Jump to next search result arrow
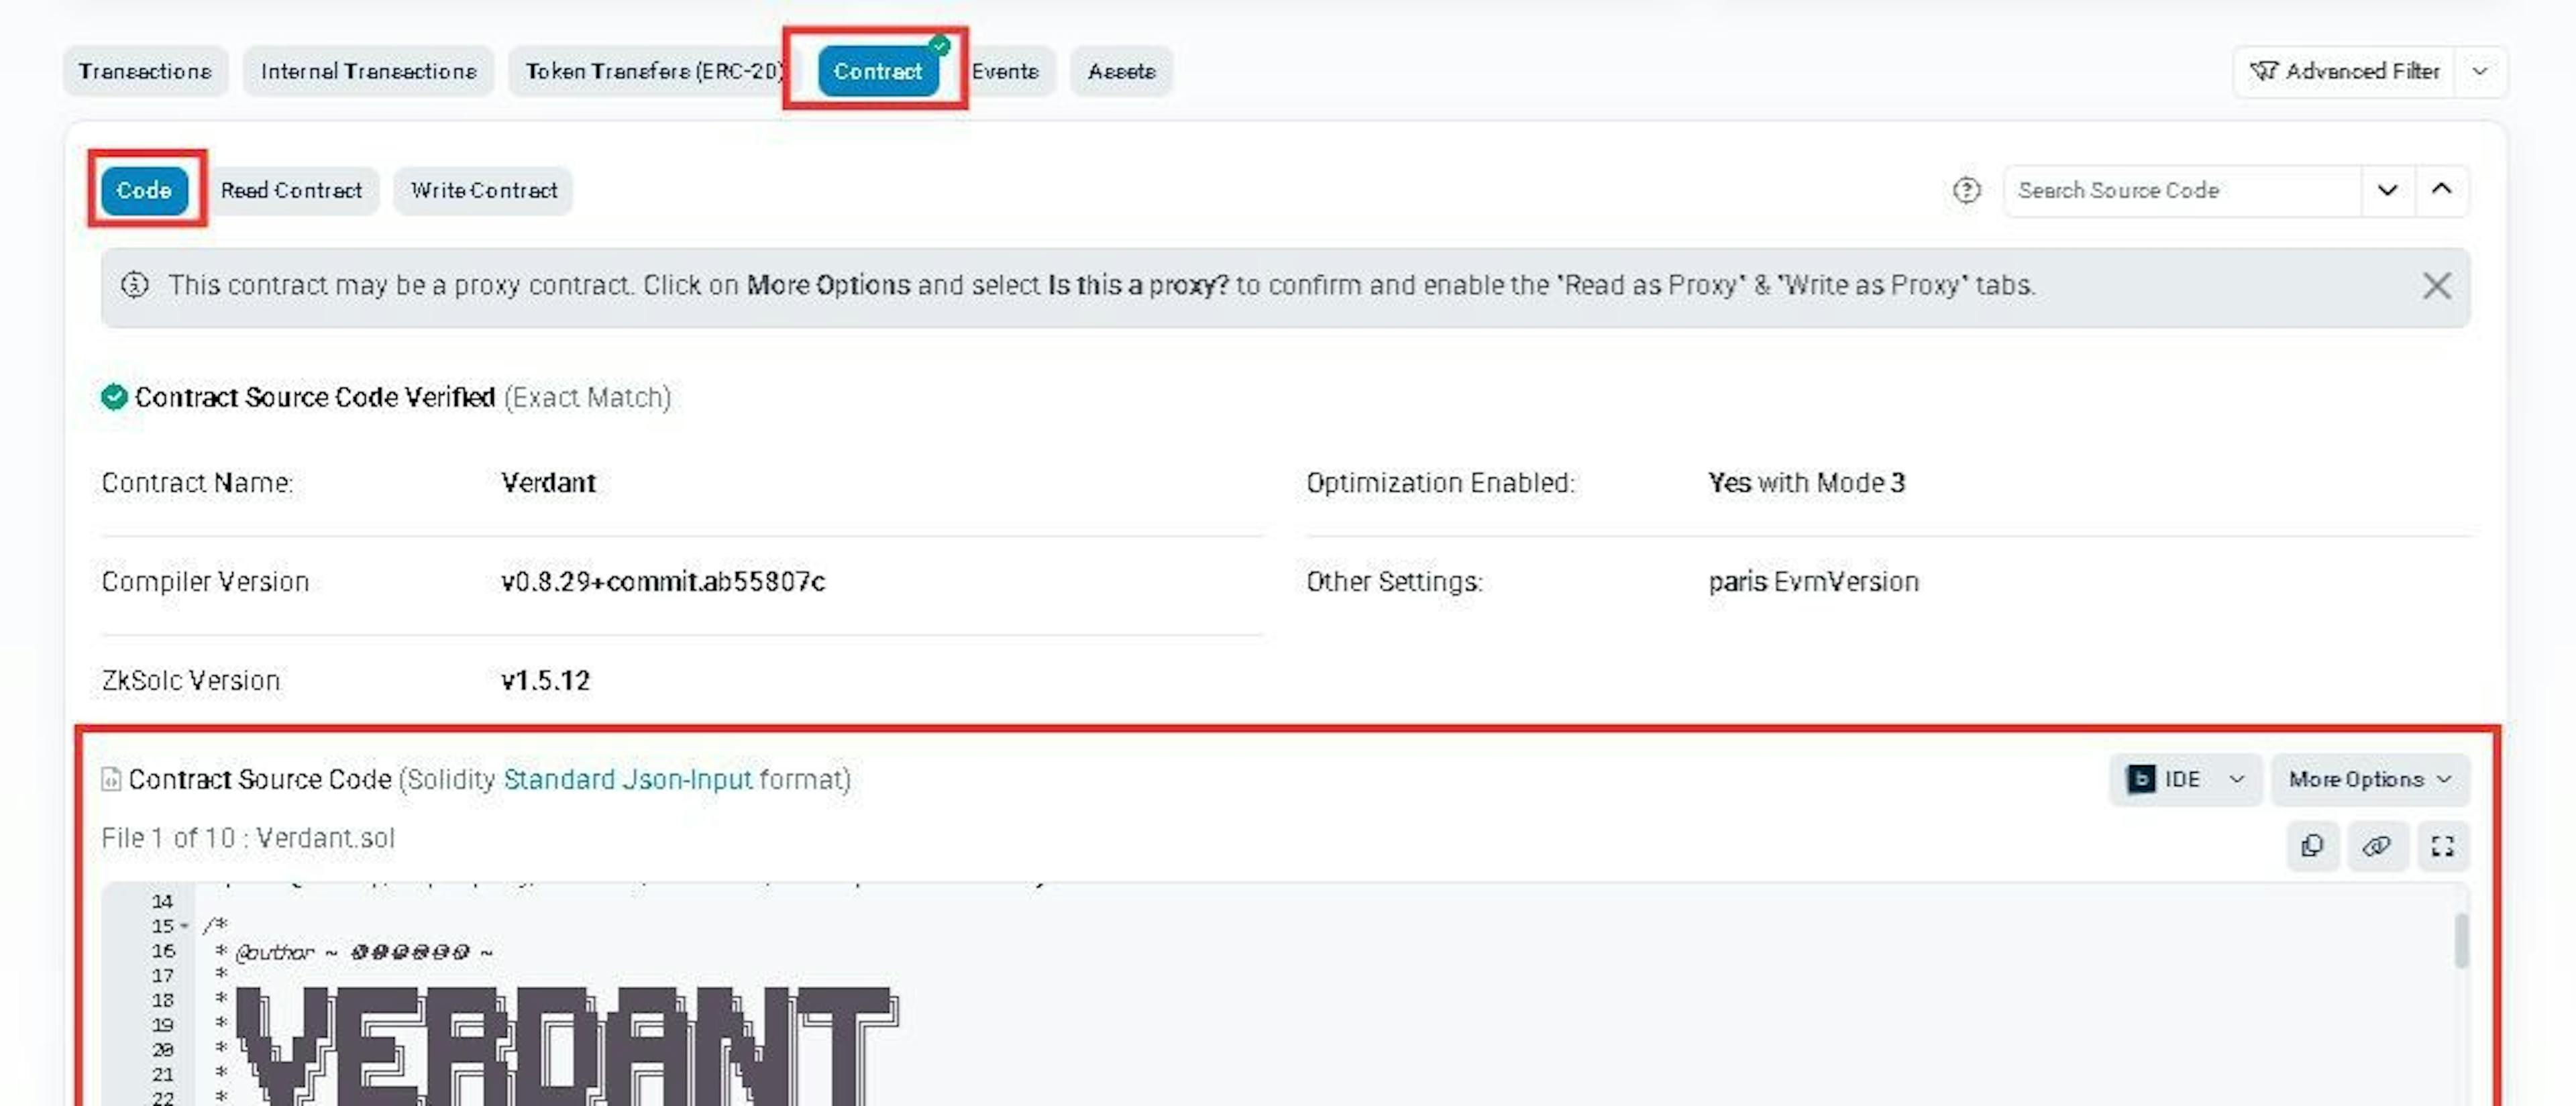The width and height of the screenshot is (2576, 1106). (x=2387, y=190)
